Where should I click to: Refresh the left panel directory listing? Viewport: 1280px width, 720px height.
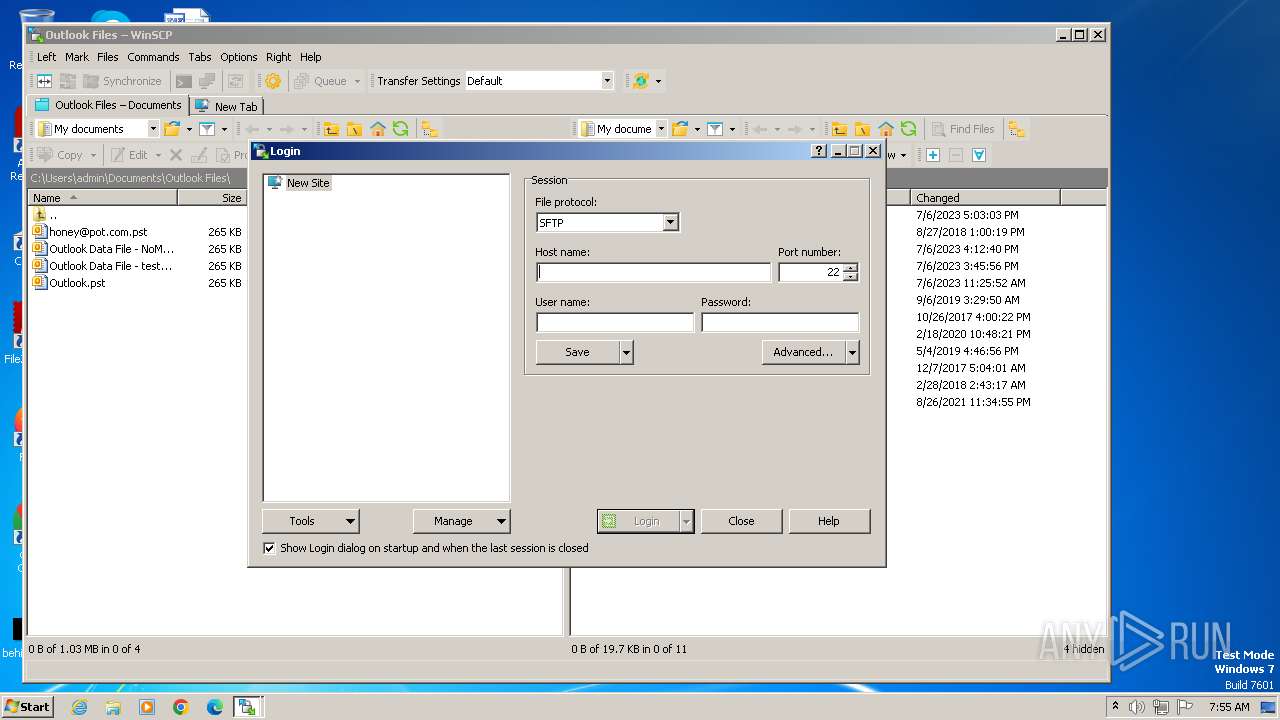point(400,129)
